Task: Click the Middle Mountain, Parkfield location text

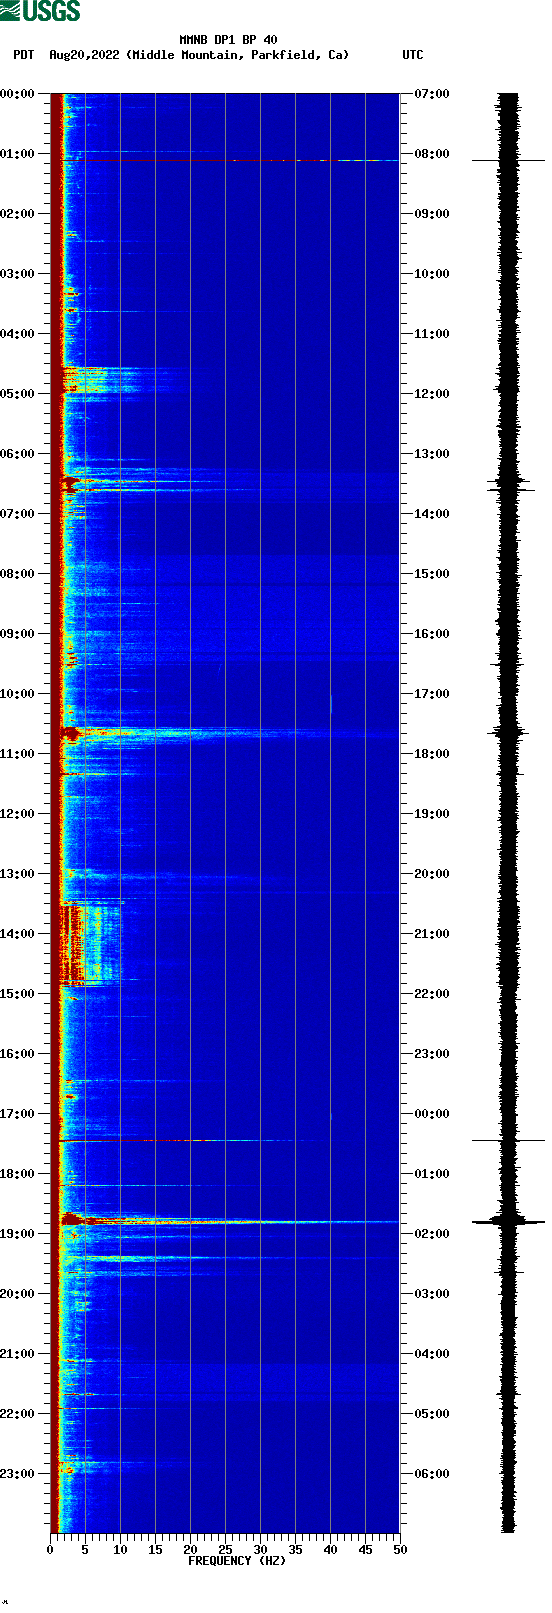Action: tap(236, 55)
